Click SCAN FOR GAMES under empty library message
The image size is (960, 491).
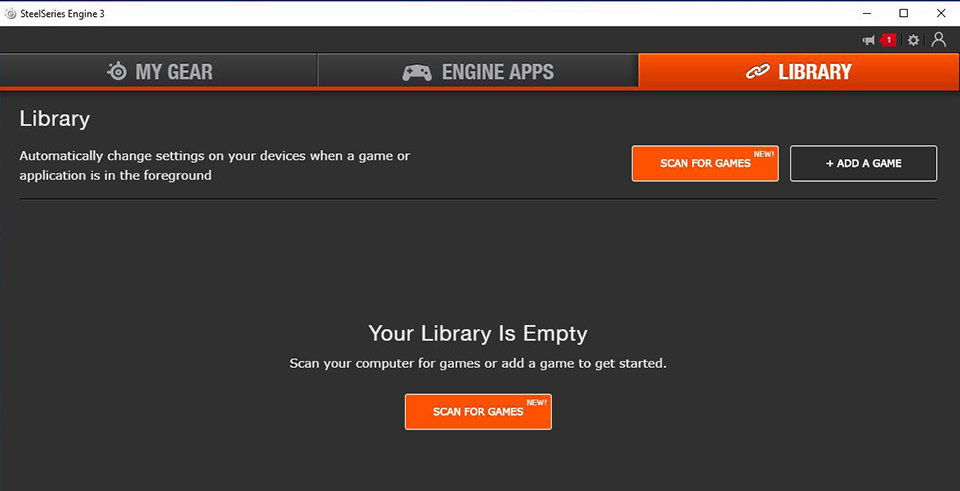click(x=478, y=411)
